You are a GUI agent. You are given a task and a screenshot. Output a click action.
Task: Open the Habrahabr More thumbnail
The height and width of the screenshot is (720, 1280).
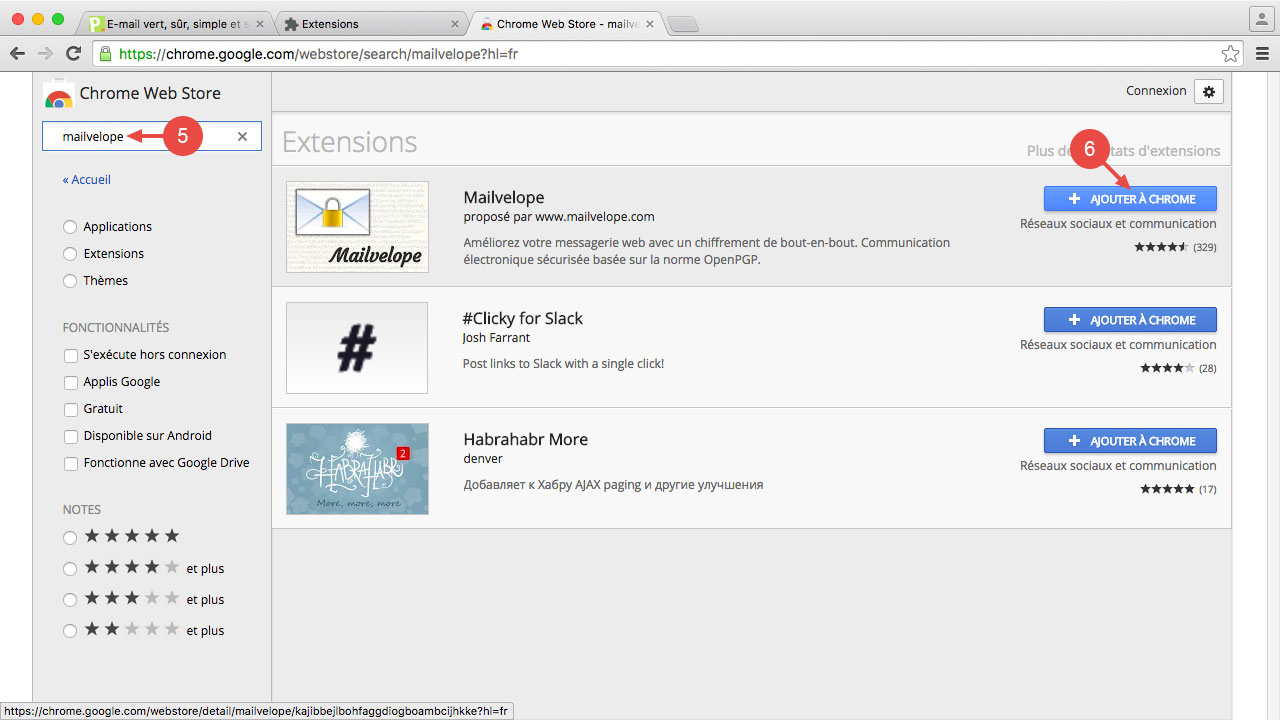(357, 469)
